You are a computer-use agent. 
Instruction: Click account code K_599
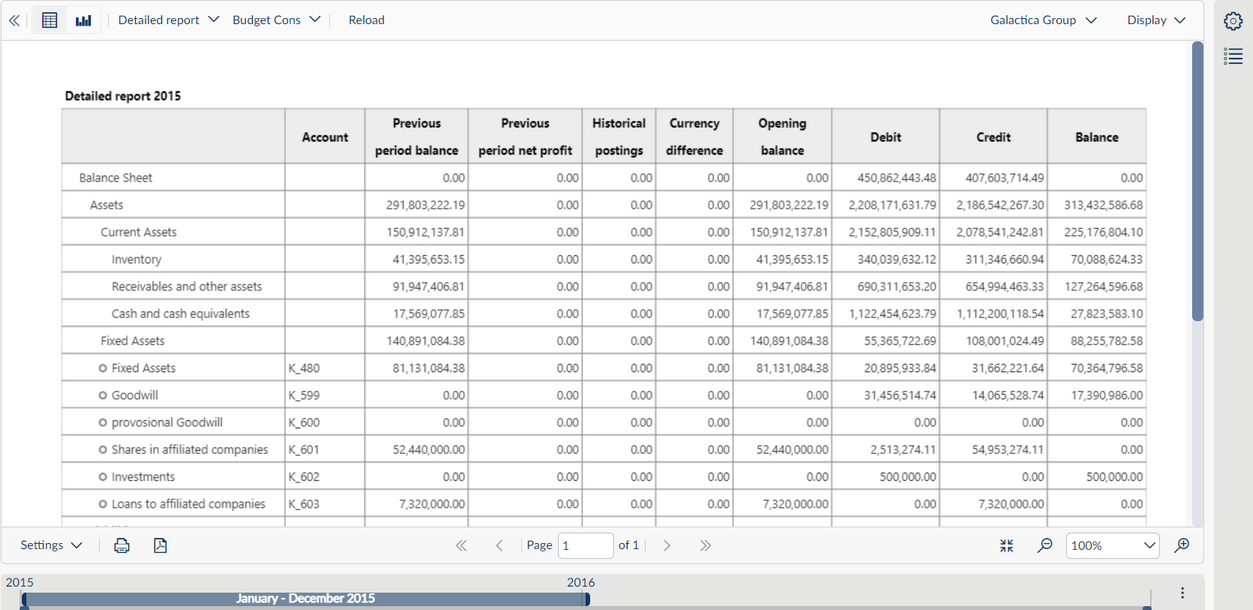pyautogui.click(x=304, y=395)
